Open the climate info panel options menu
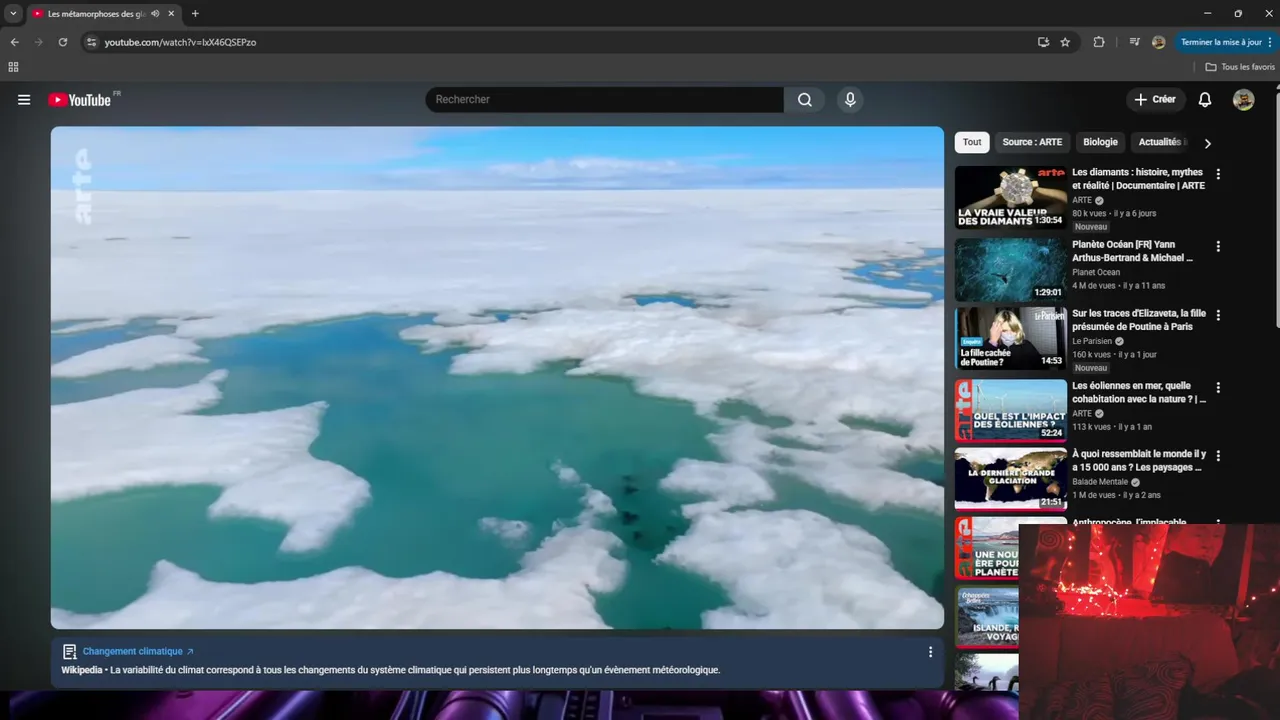 (930, 652)
